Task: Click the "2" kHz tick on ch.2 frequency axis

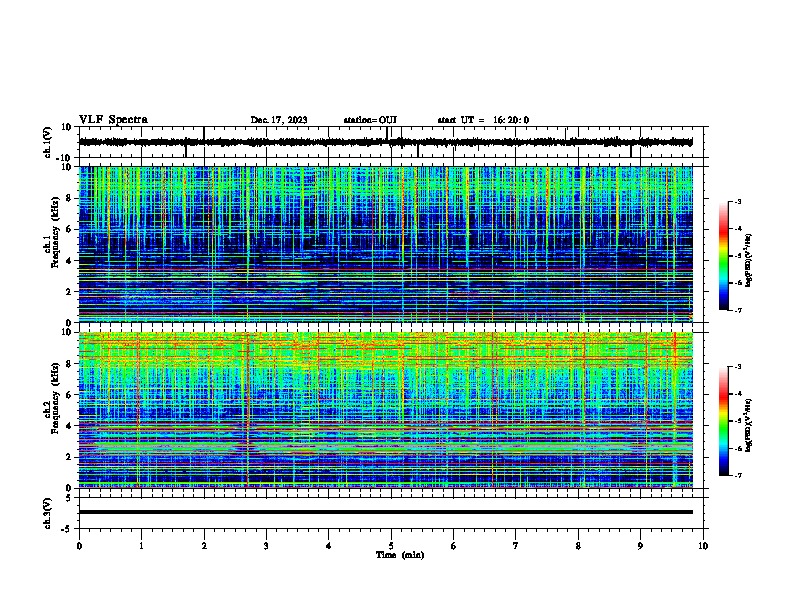Action: [69, 457]
